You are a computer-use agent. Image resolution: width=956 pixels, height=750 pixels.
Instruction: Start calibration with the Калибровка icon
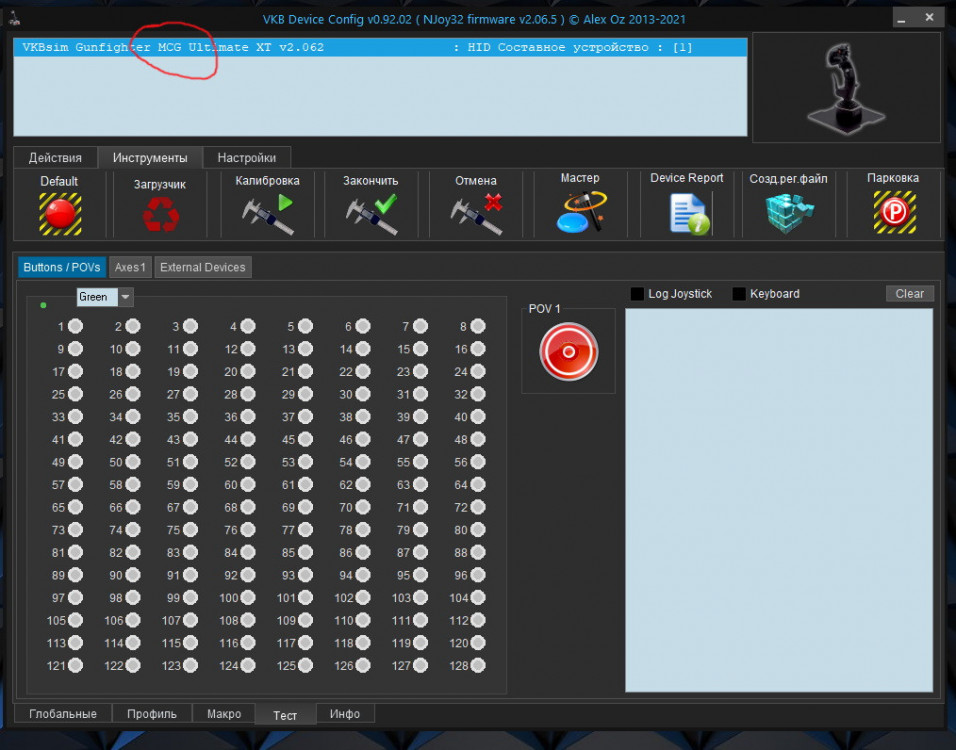point(268,214)
